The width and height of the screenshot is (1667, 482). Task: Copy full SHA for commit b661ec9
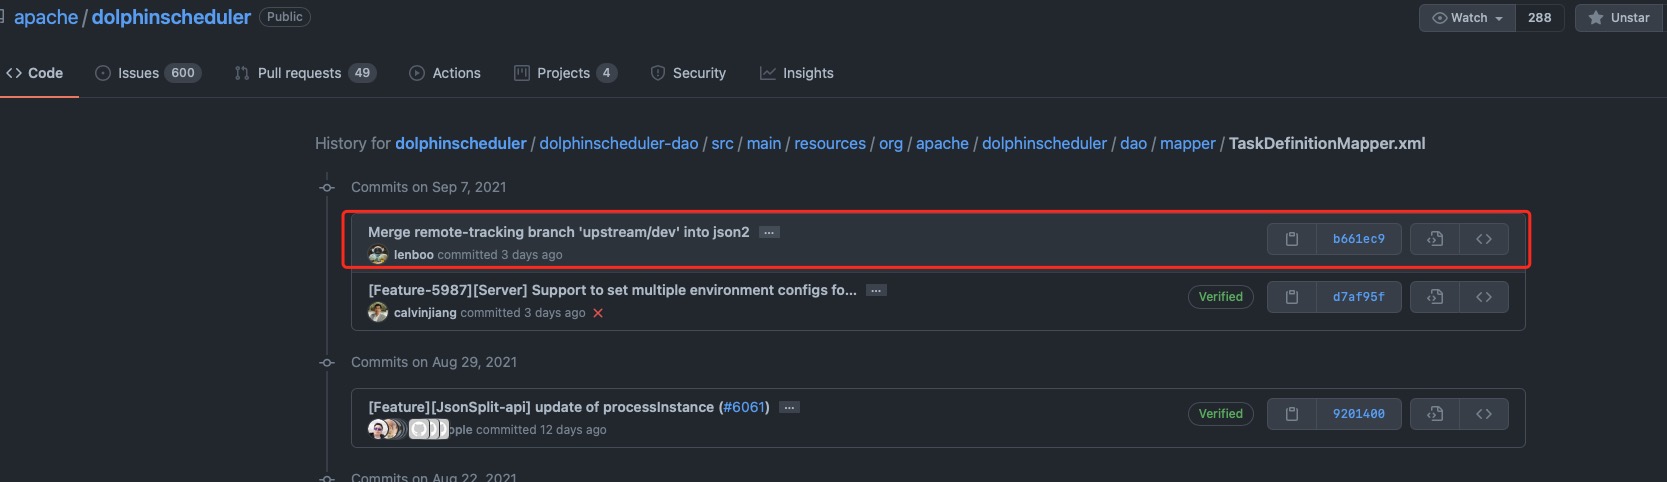click(1291, 239)
